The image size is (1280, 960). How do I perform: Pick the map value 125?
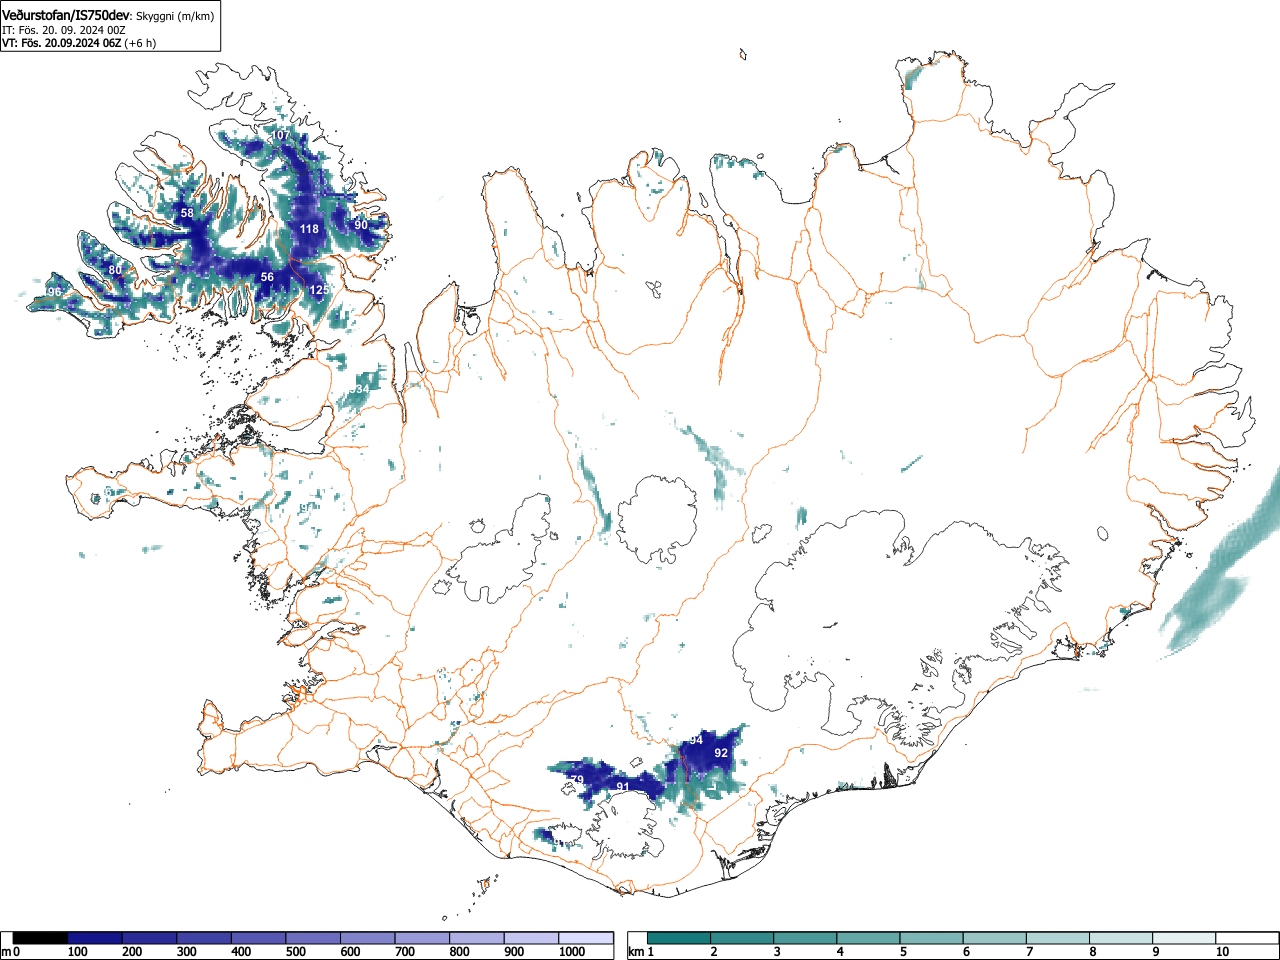click(318, 290)
